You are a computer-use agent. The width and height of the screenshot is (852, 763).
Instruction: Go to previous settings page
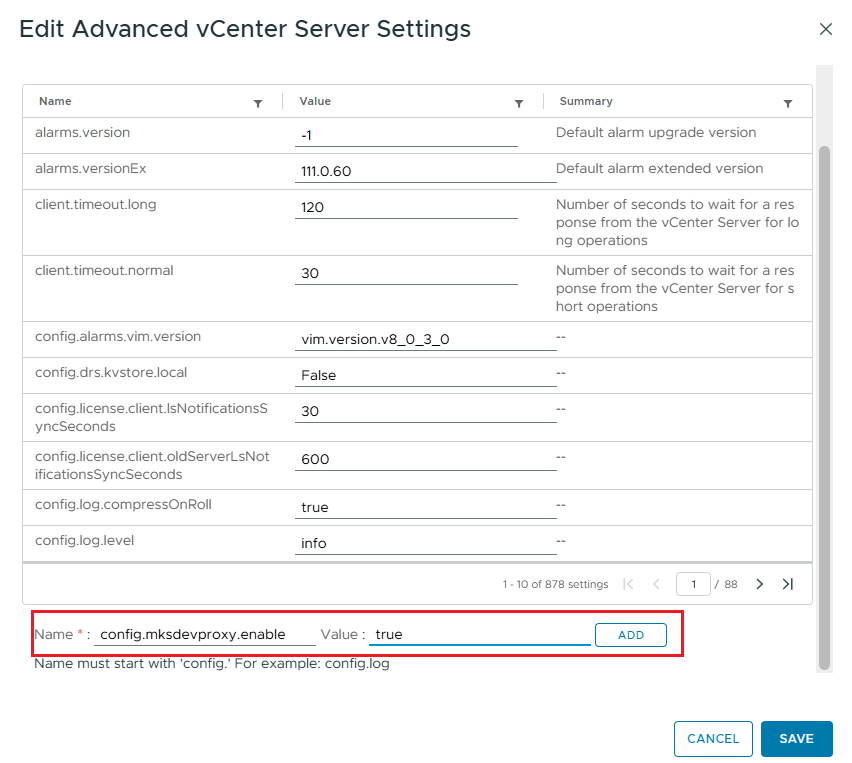click(656, 584)
